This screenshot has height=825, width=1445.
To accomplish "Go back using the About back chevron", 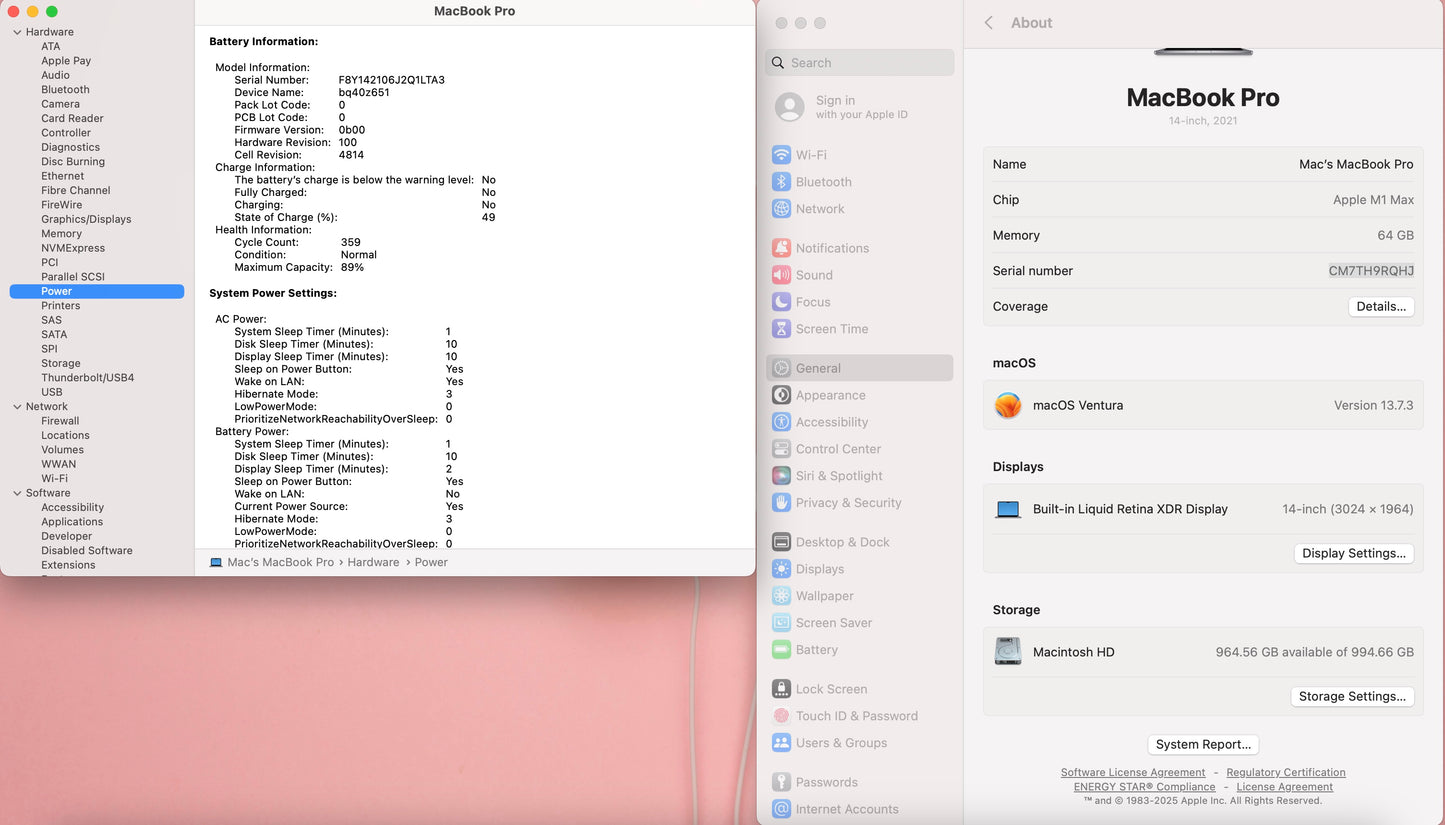I will pyautogui.click(x=989, y=23).
